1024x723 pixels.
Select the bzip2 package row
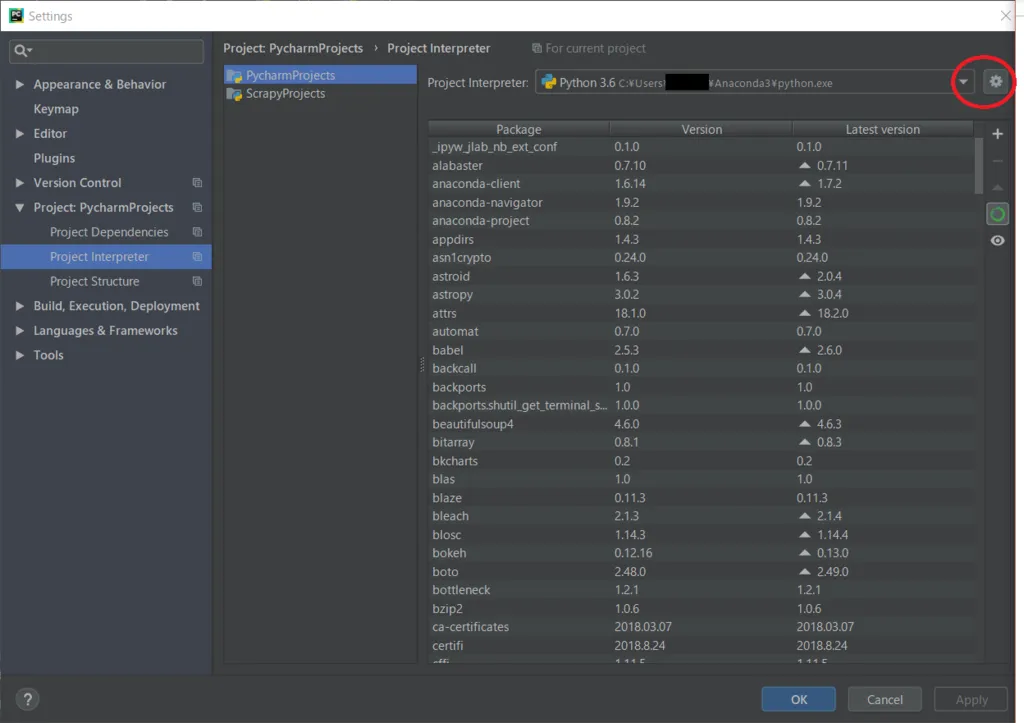coord(702,609)
